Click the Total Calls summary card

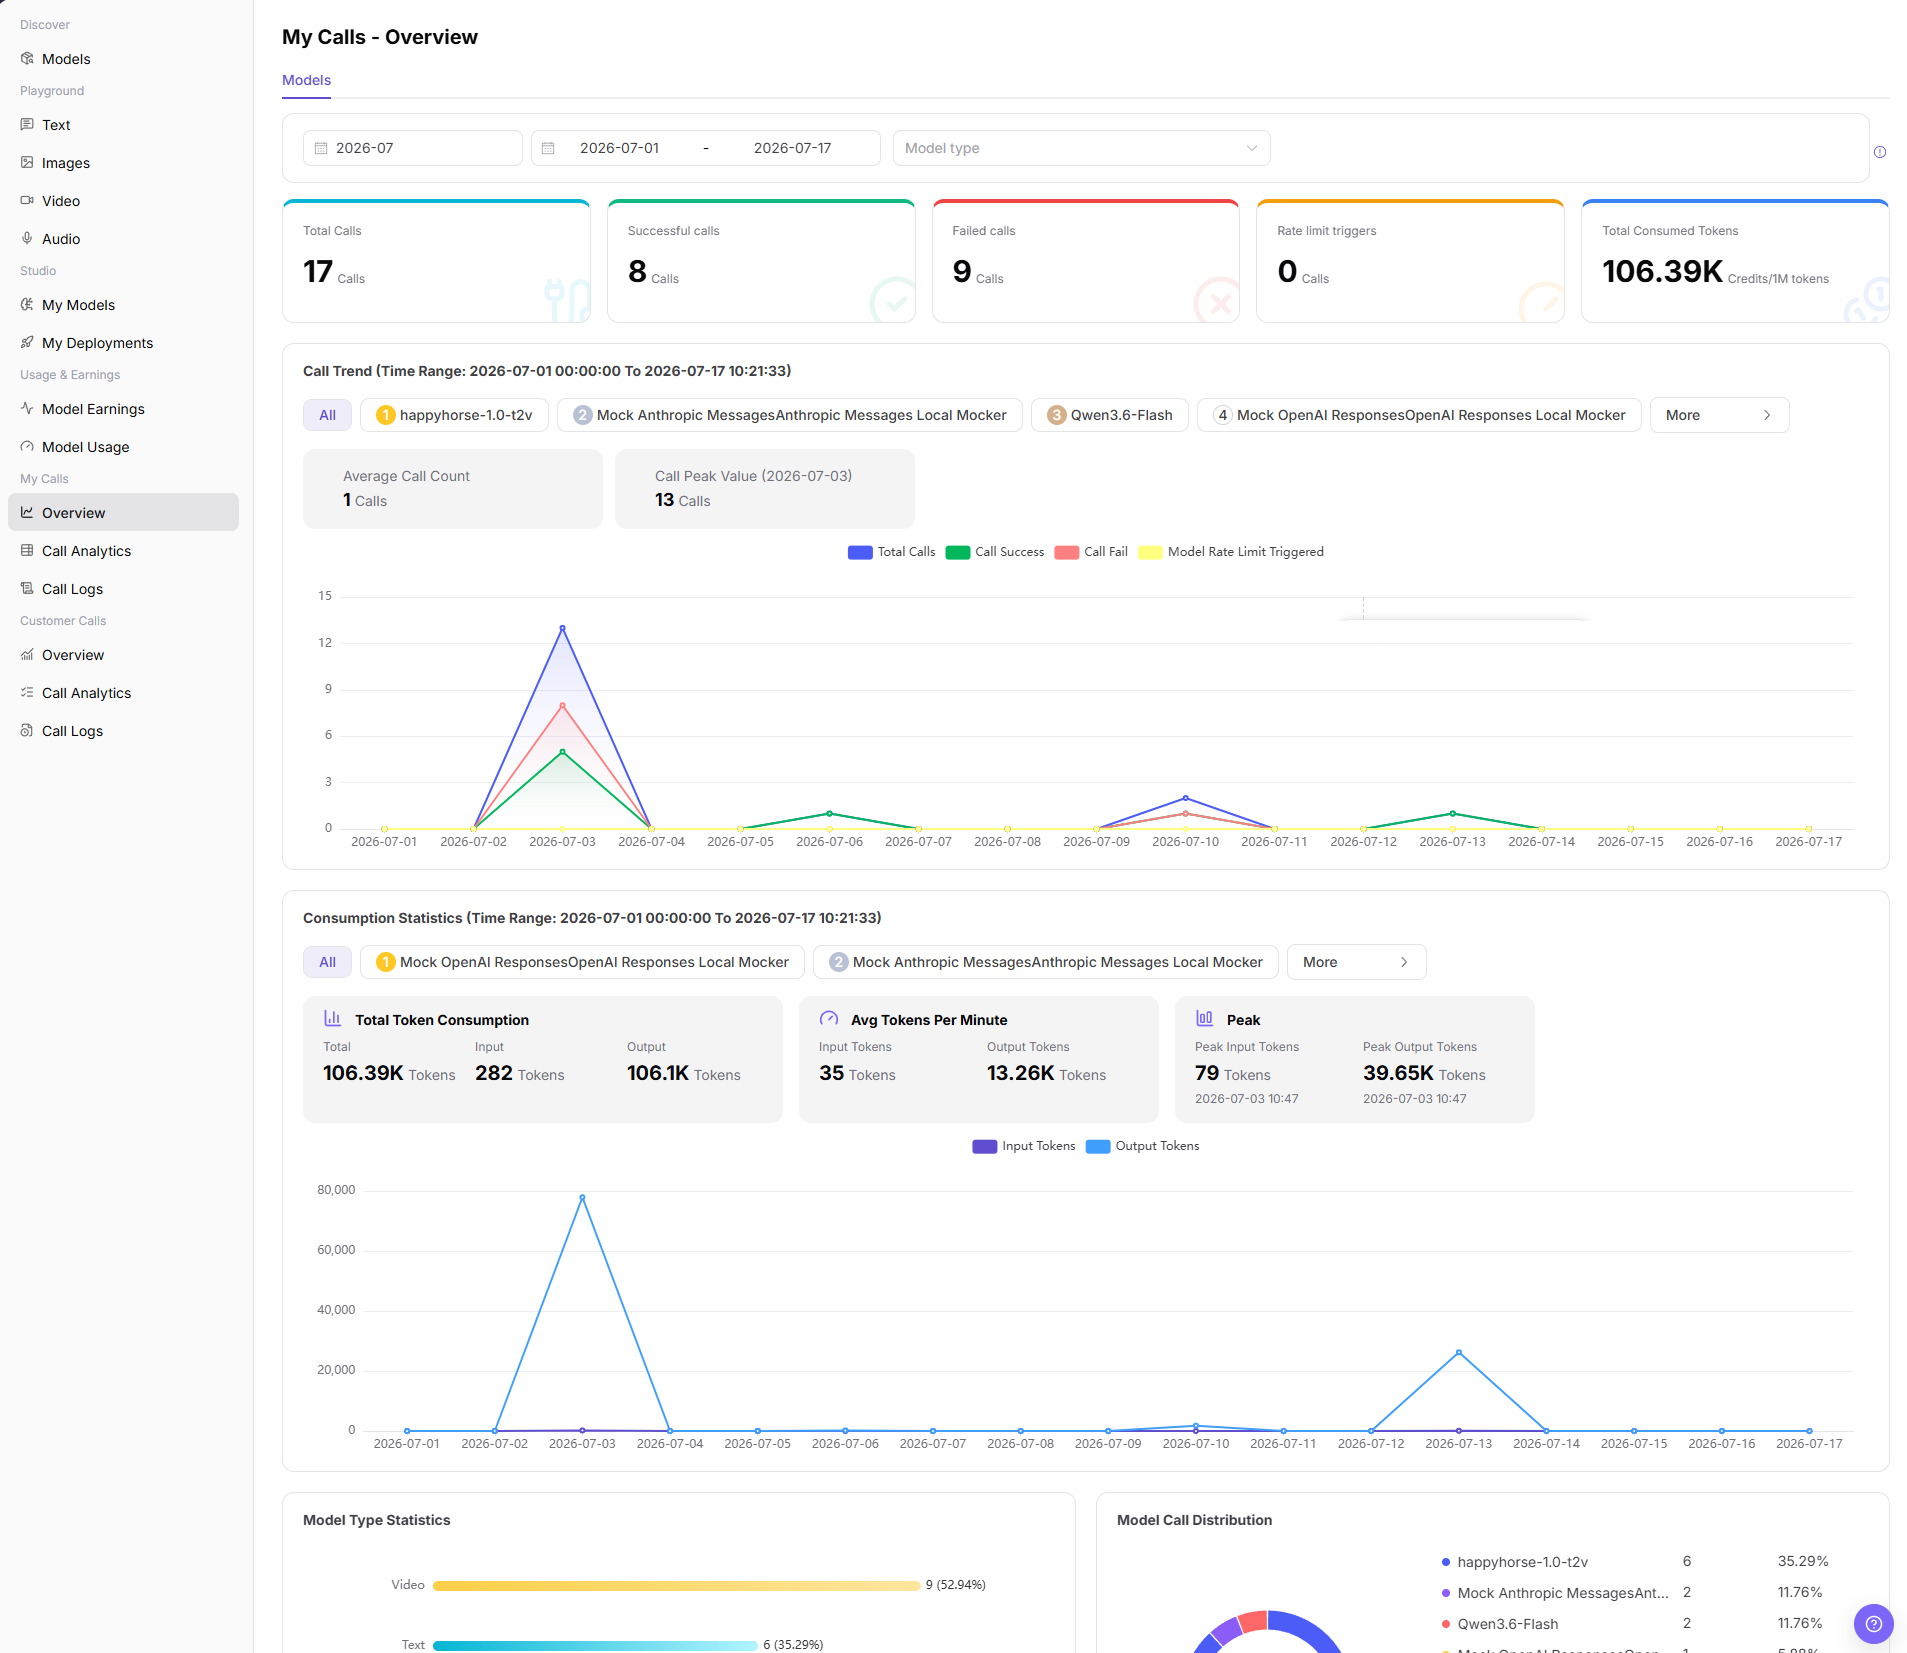436,261
